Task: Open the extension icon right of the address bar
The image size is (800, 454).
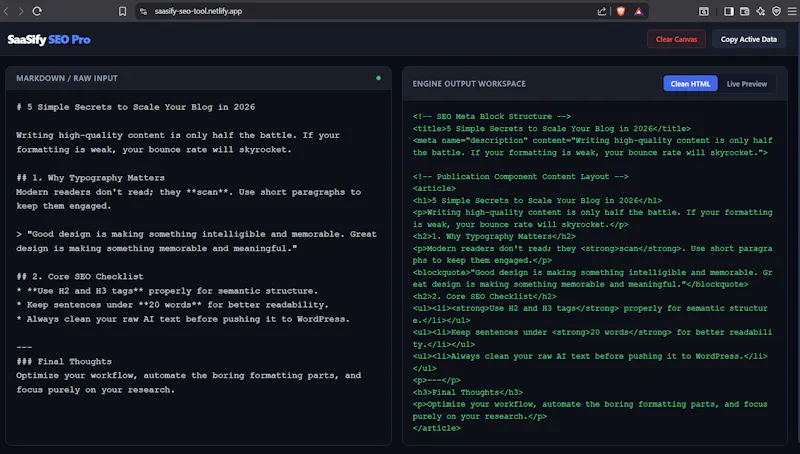Action: 704,11
